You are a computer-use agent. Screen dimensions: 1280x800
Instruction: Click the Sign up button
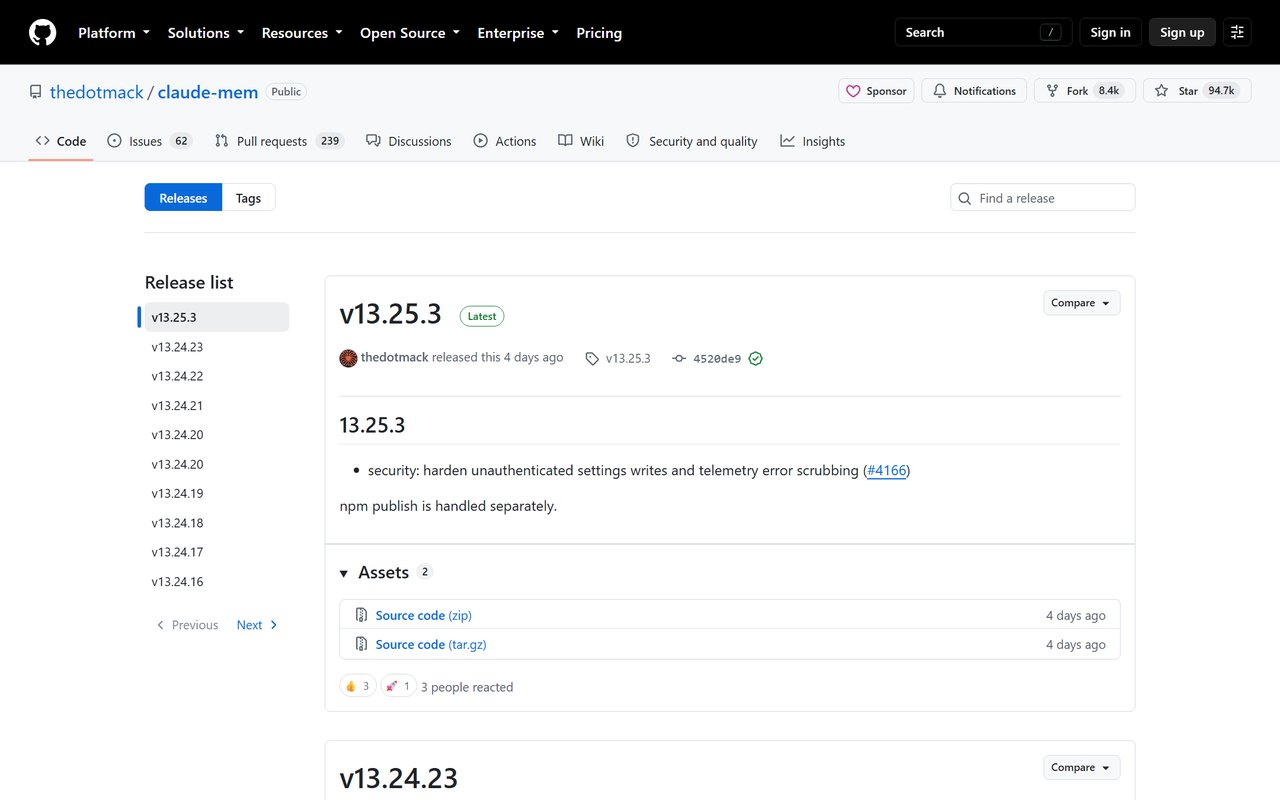tap(1182, 32)
